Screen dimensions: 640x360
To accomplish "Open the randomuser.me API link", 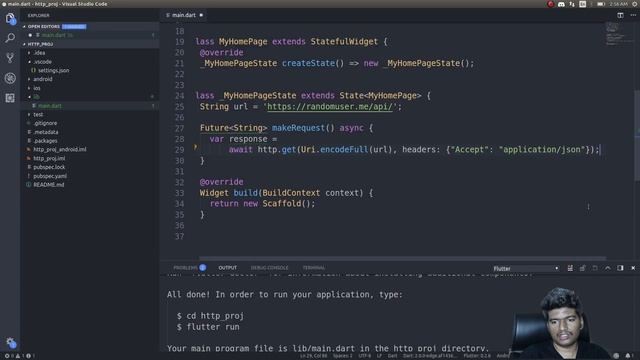I will point(329,107).
